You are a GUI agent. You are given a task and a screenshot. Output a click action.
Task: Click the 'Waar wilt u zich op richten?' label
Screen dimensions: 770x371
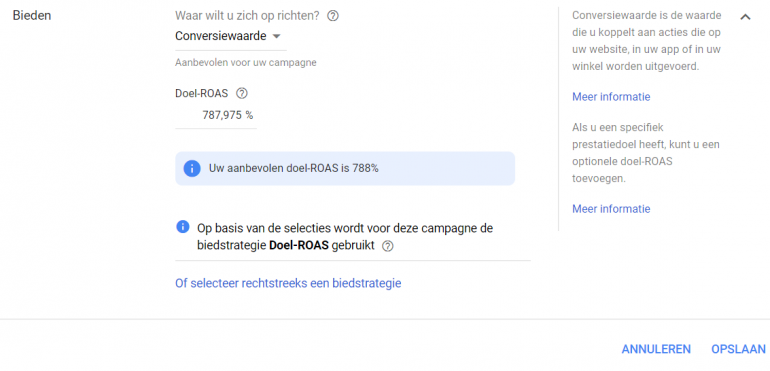[x=247, y=16]
